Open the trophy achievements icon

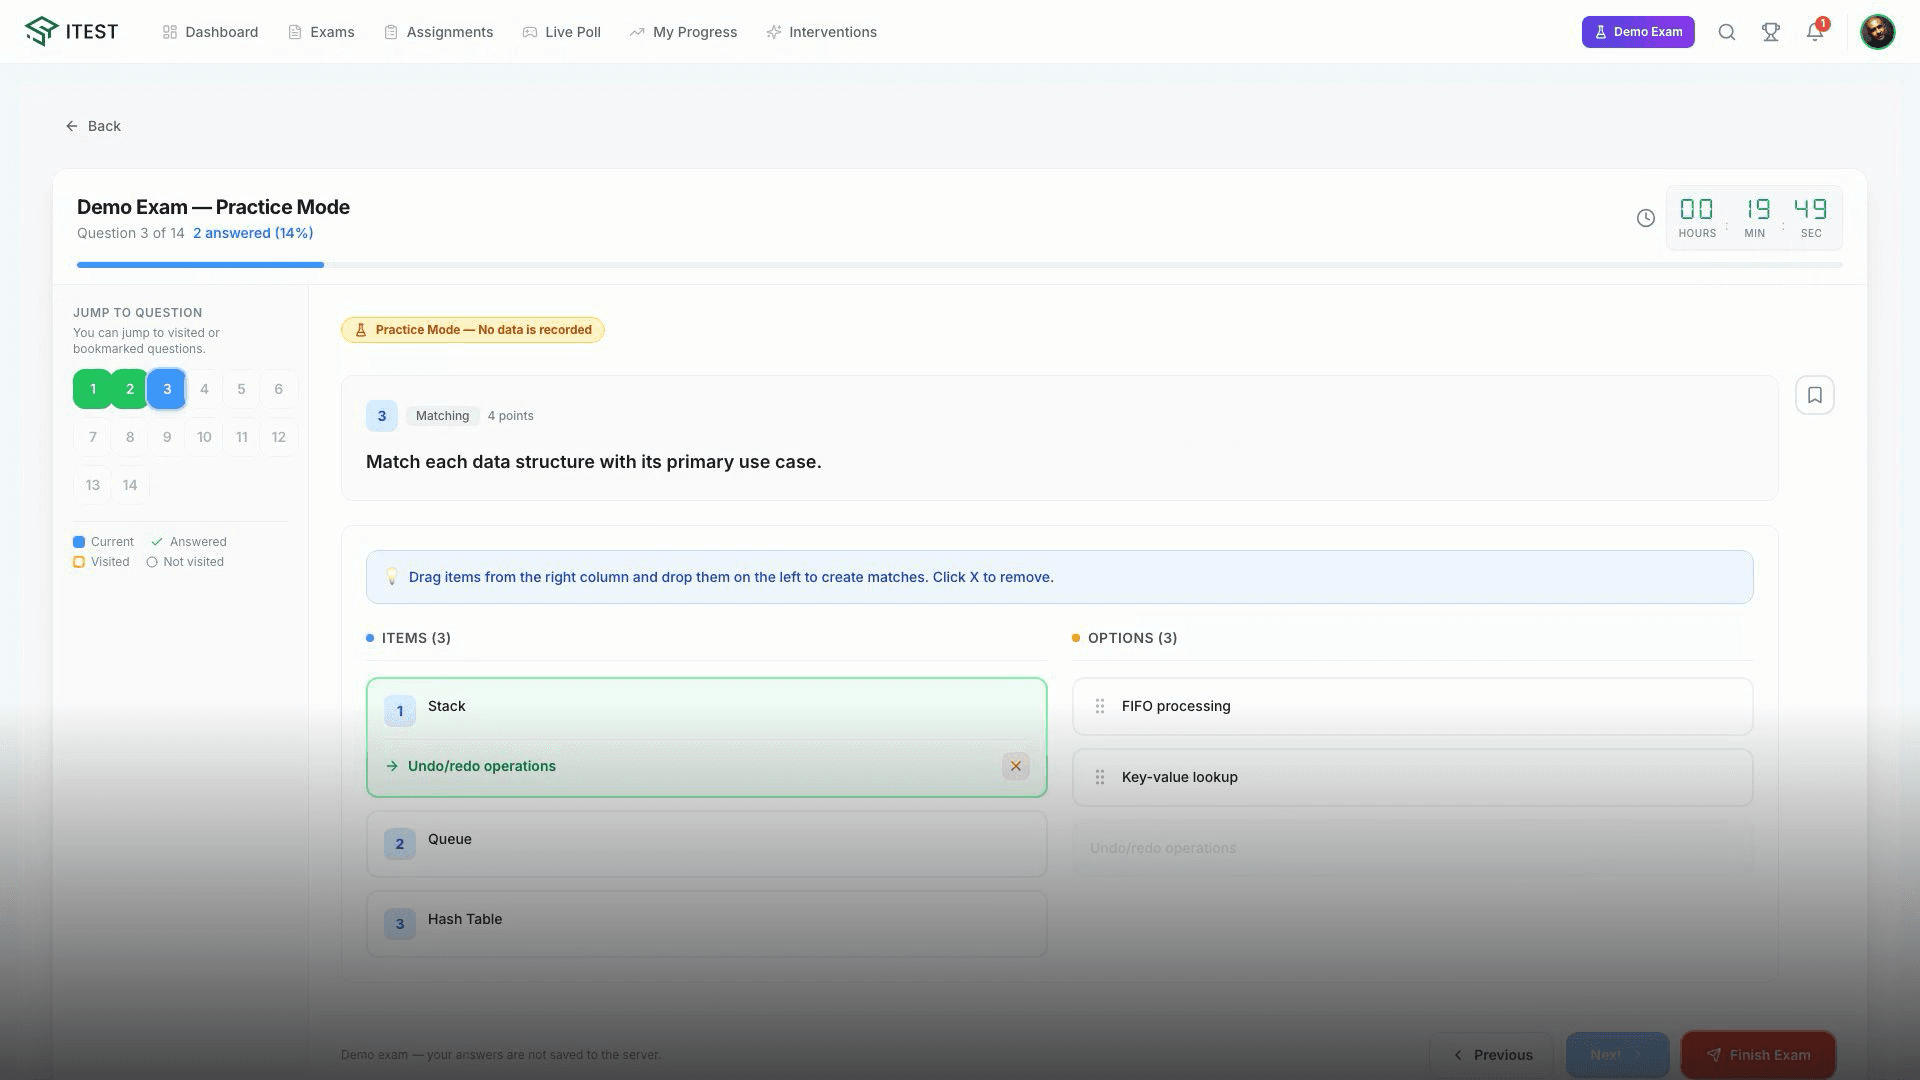[x=1771, y=32]
